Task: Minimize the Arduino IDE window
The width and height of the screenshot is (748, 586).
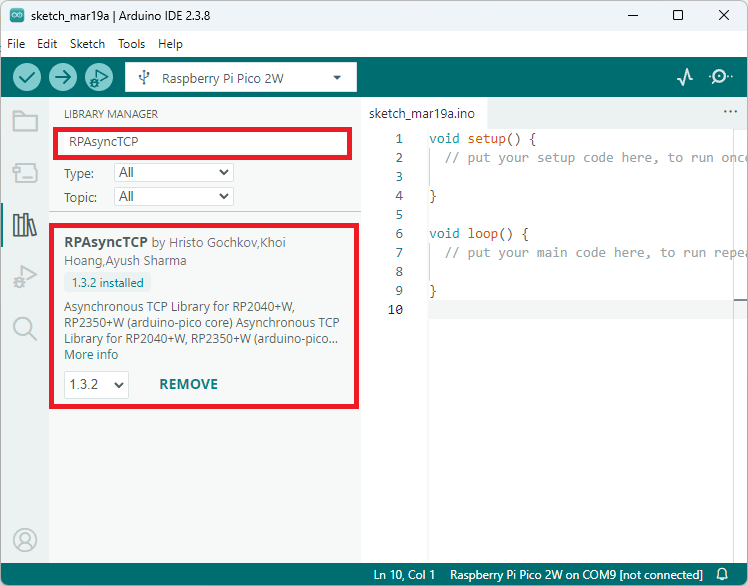Action: (x=633, y=15)
